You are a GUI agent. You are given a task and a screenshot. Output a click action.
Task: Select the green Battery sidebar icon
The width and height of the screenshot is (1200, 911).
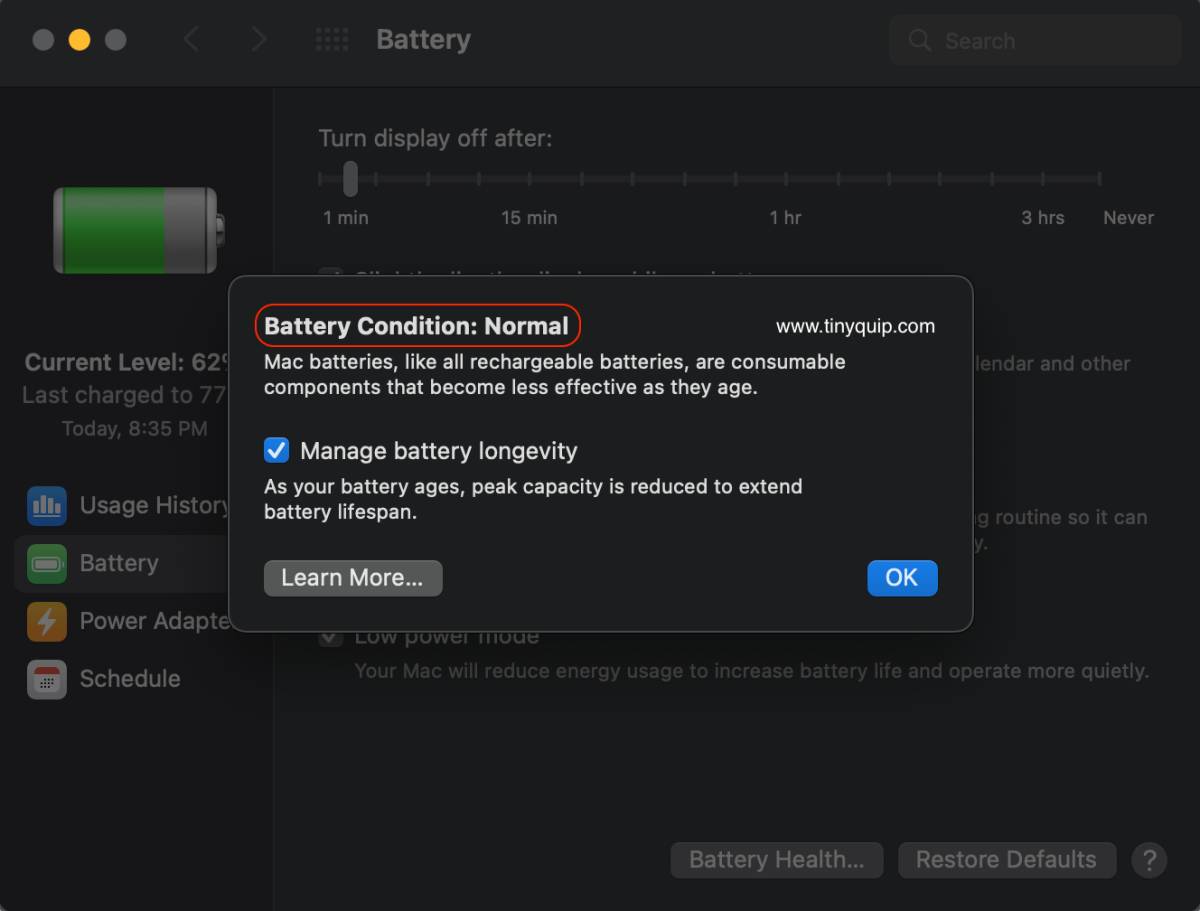(x=47, y=563)
